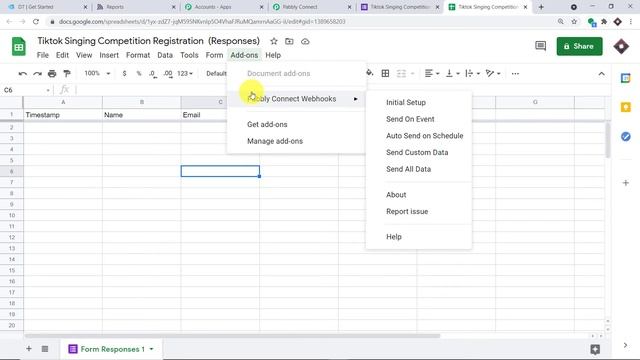Open the Tools menu
Image resolution: width=640 pixels, height=360 pixels.
click(189, 55)
